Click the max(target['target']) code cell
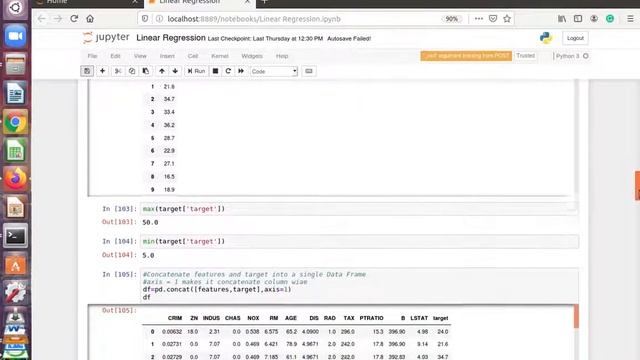Image resolution: width=640 pixels, height=360 pixels. point(359,209)
